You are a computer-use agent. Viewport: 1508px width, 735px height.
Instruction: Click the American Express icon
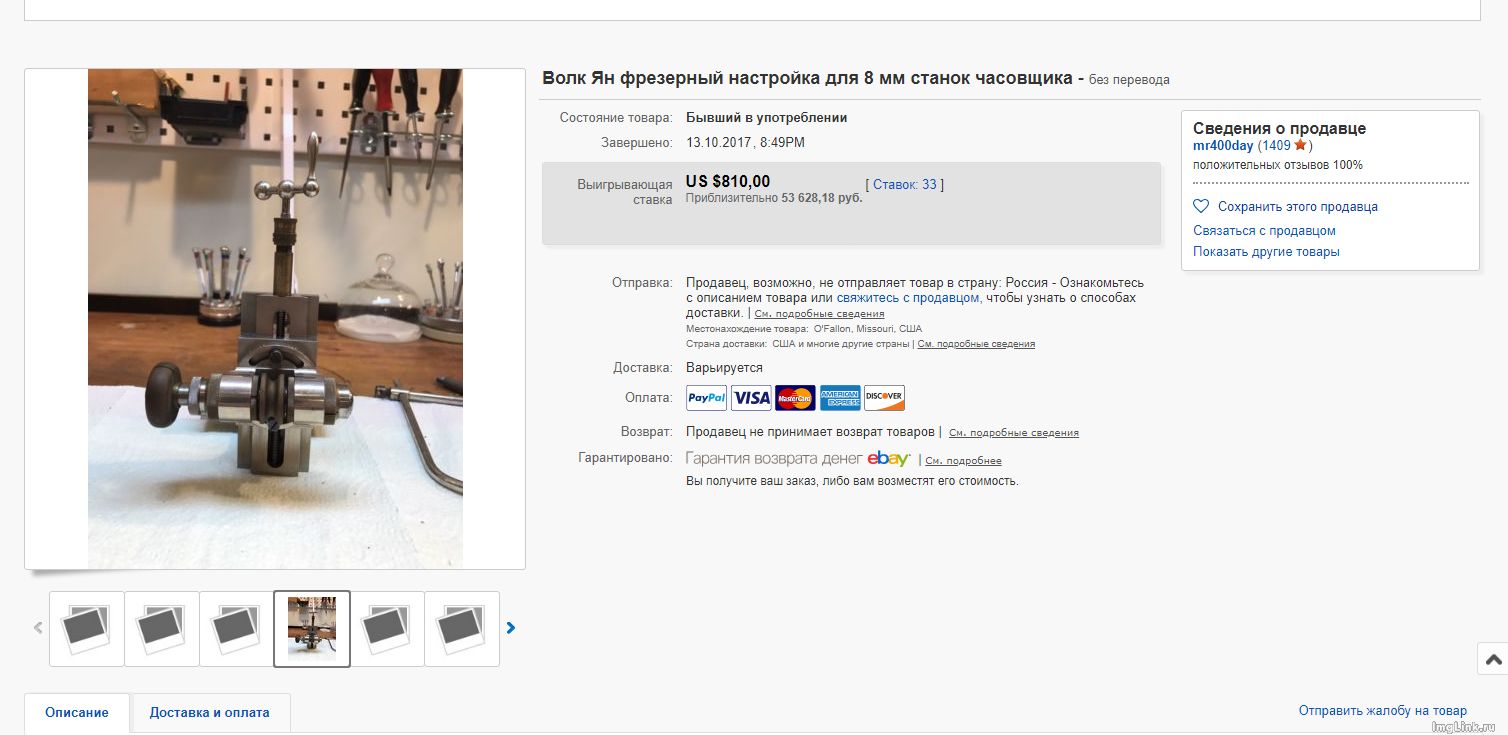click(x=840, y=398)
